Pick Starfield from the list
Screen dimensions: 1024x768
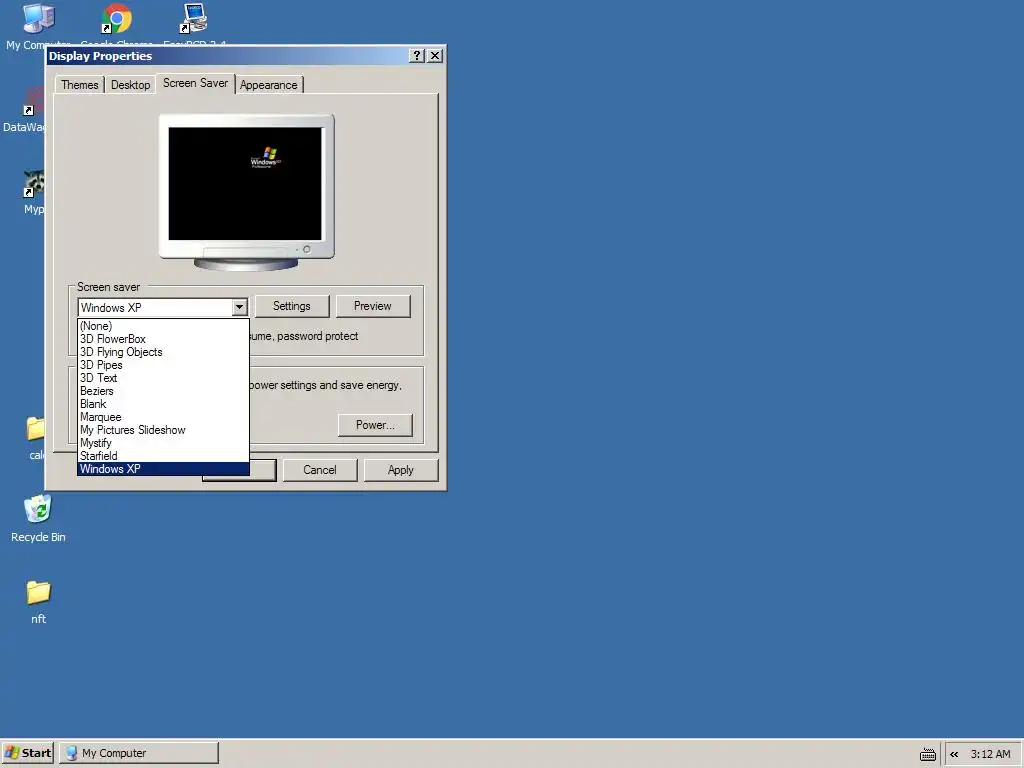[163, 456]
